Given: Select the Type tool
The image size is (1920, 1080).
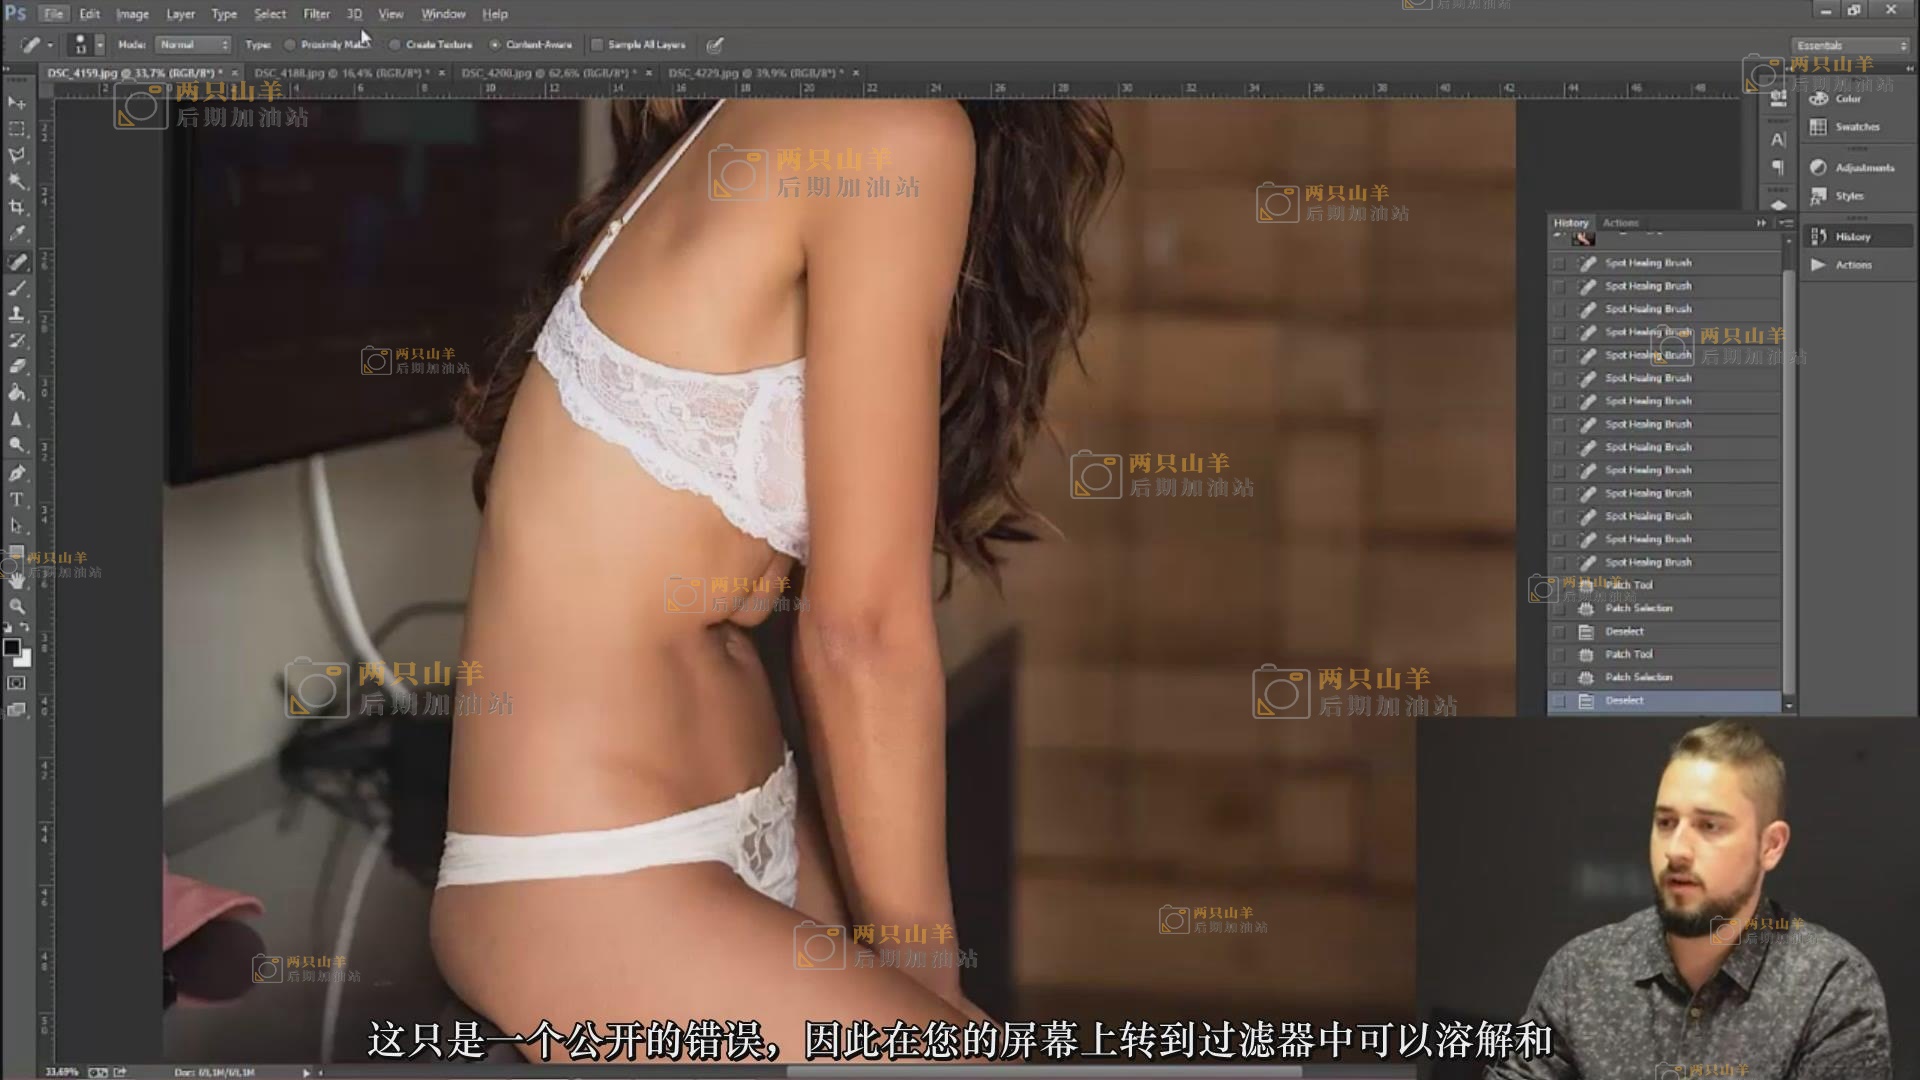Looking at the screenshot, I should pyautogui.click(x=17, y=499).
